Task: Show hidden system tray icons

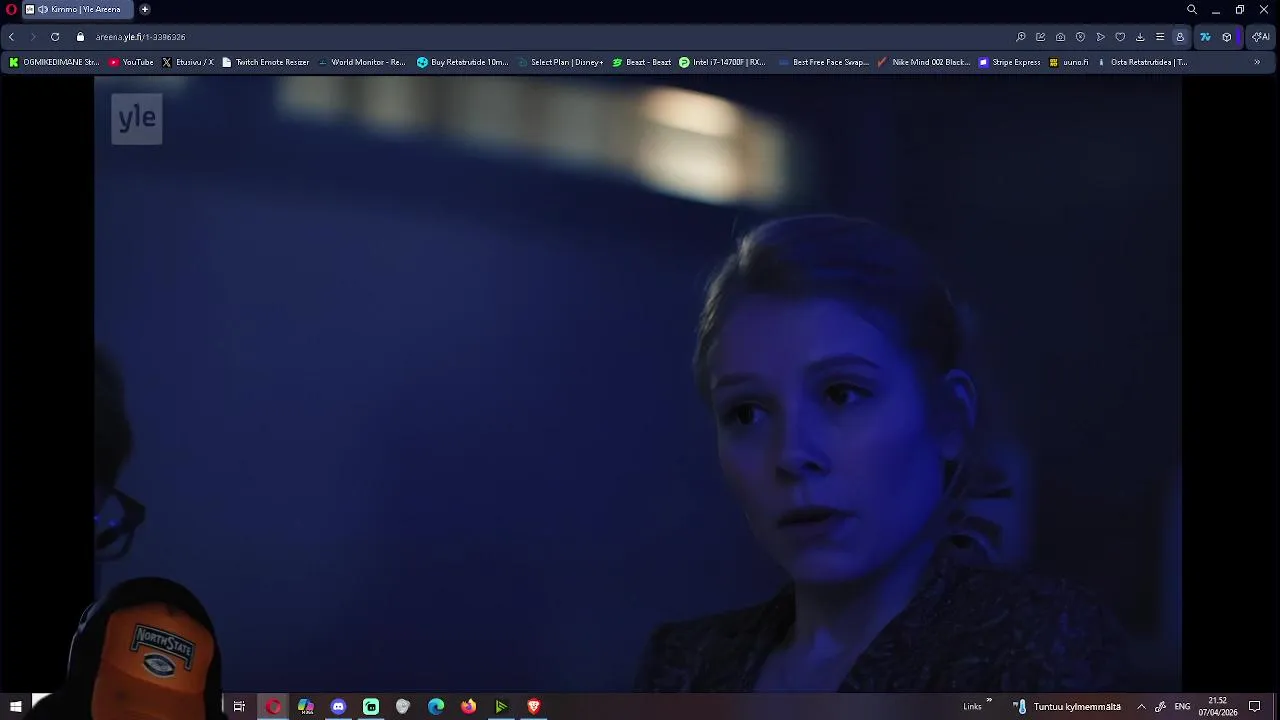Action: point(1141,706)
